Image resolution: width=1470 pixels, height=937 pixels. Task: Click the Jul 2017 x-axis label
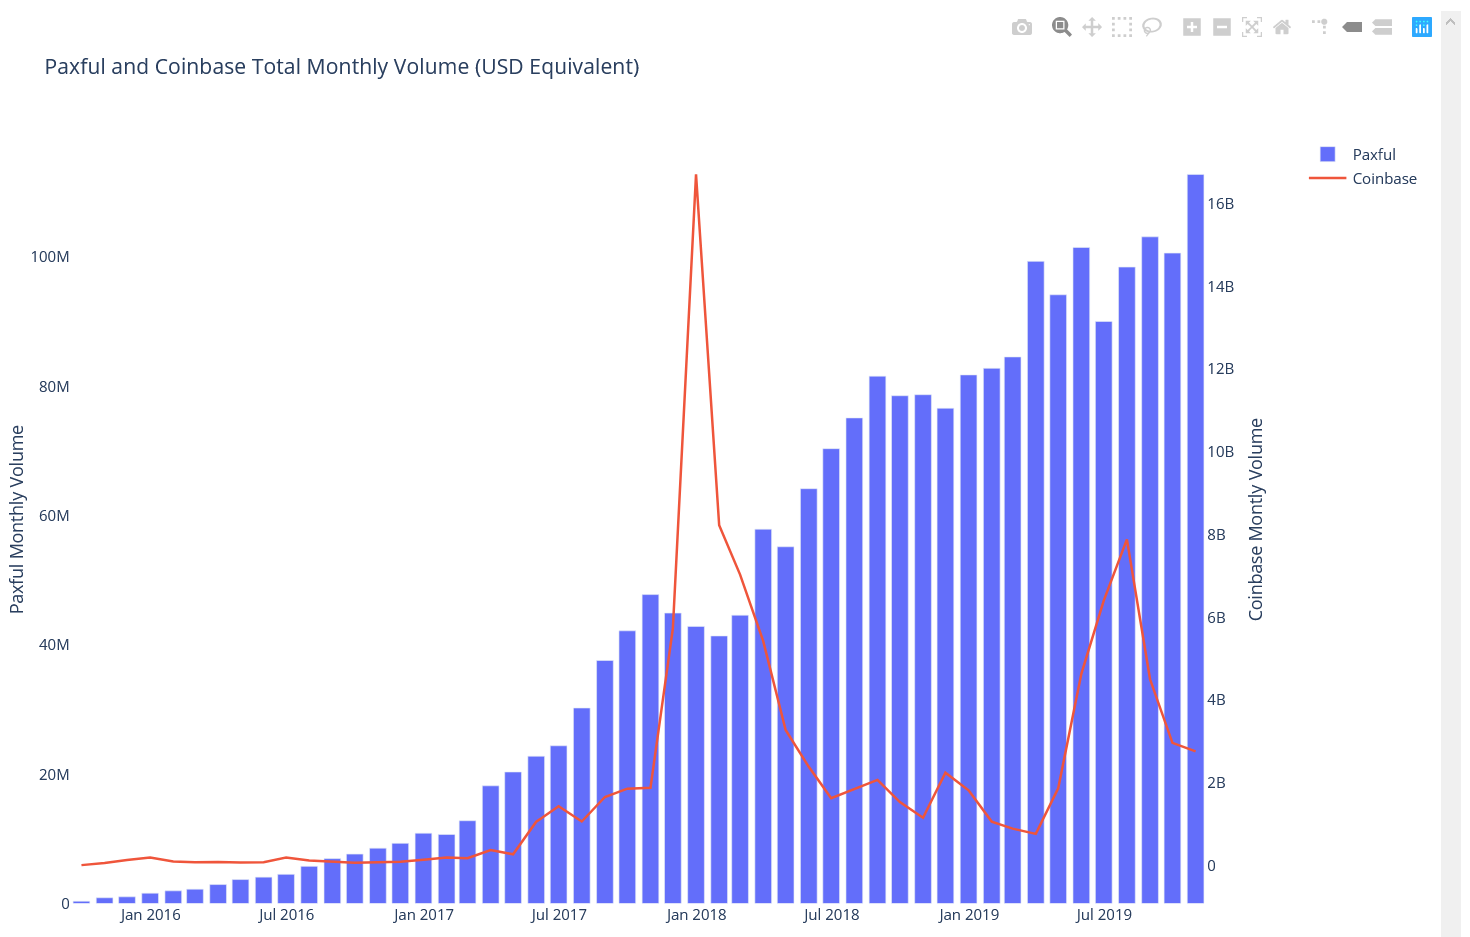(559, 915)
